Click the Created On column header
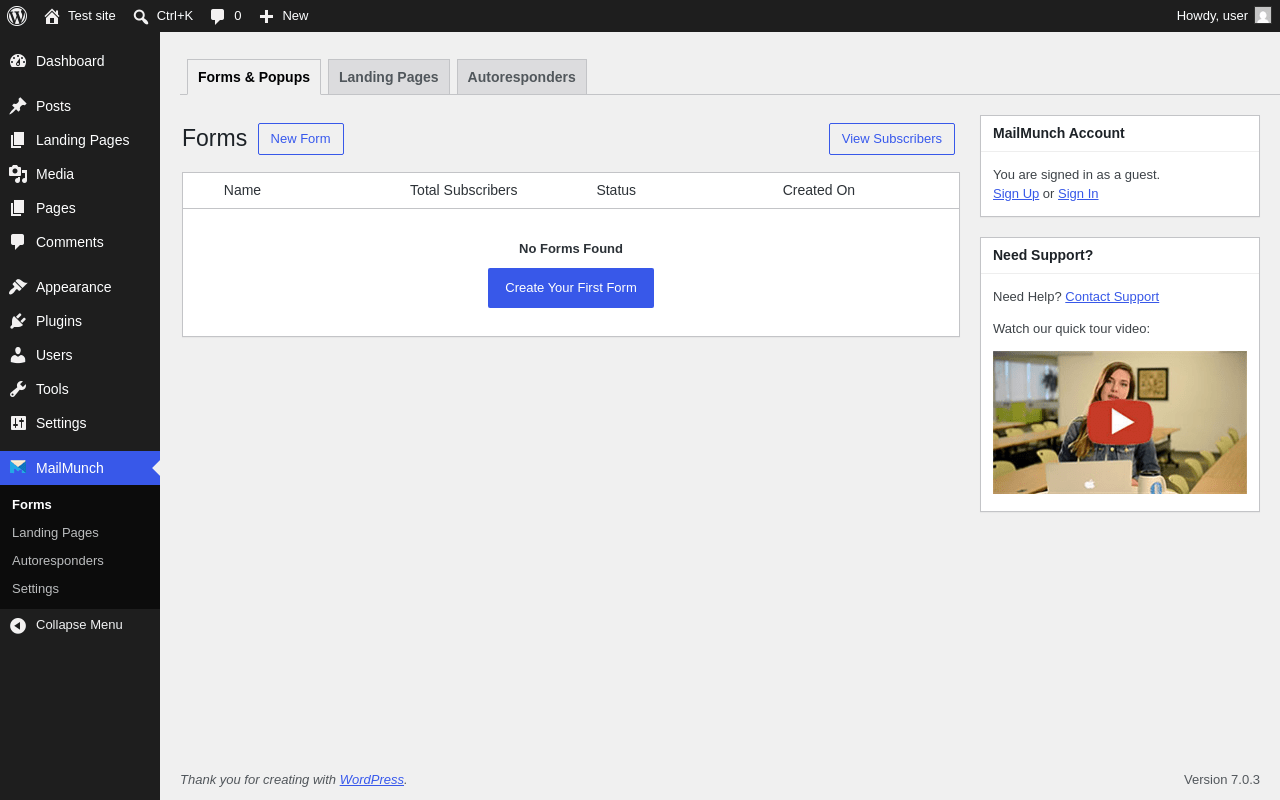1280x800 pixels. [x=819, y=190]
